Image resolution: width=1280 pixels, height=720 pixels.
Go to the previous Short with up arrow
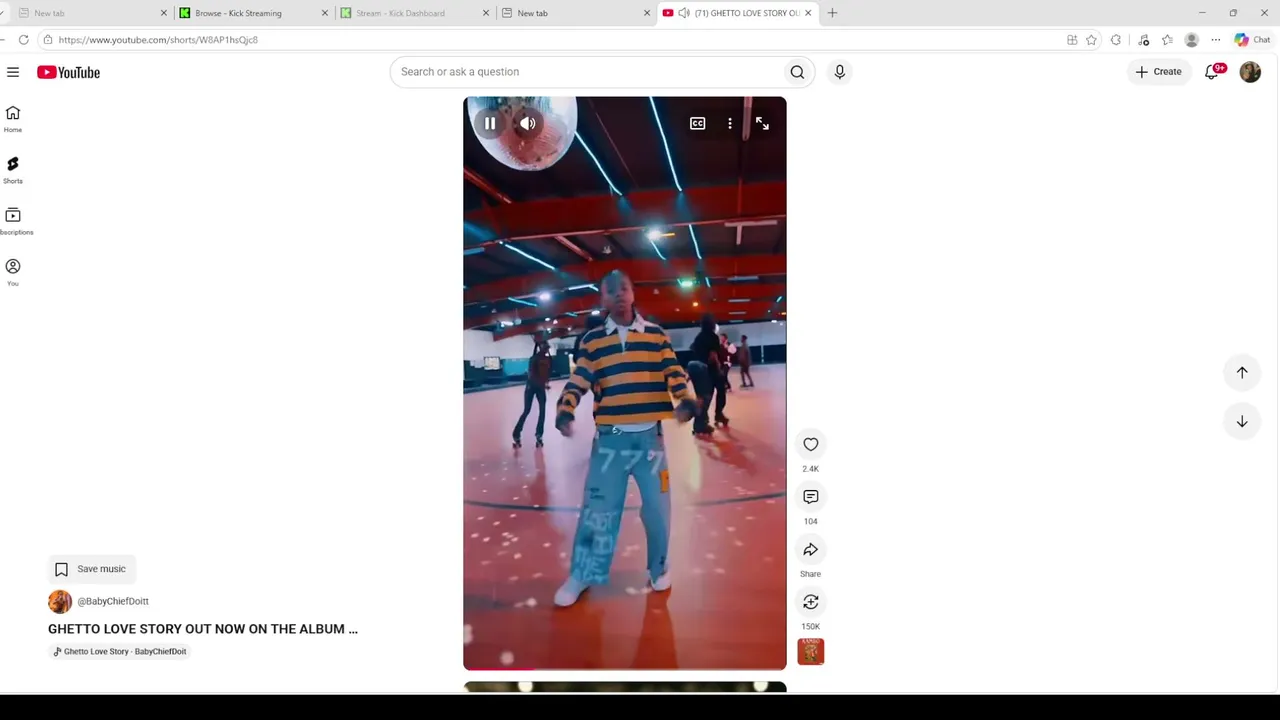pyautogui.click(x=1242, y=372)
